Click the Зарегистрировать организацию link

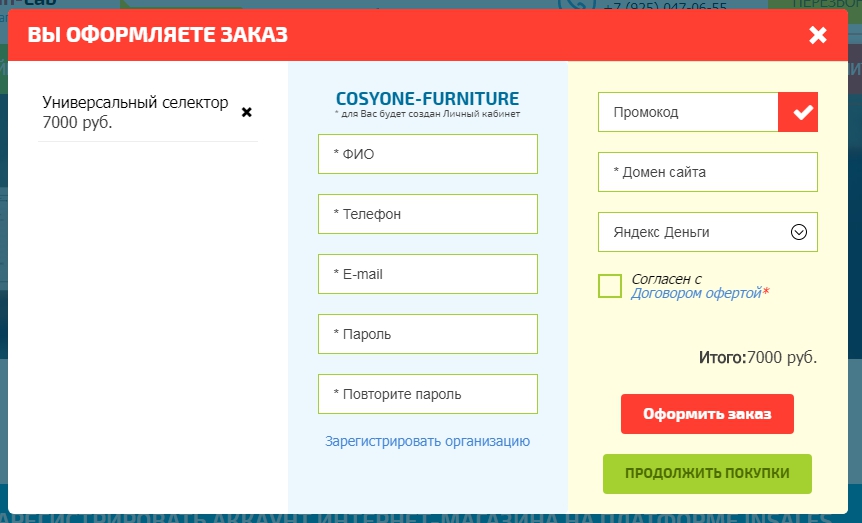tap(427, 441)
